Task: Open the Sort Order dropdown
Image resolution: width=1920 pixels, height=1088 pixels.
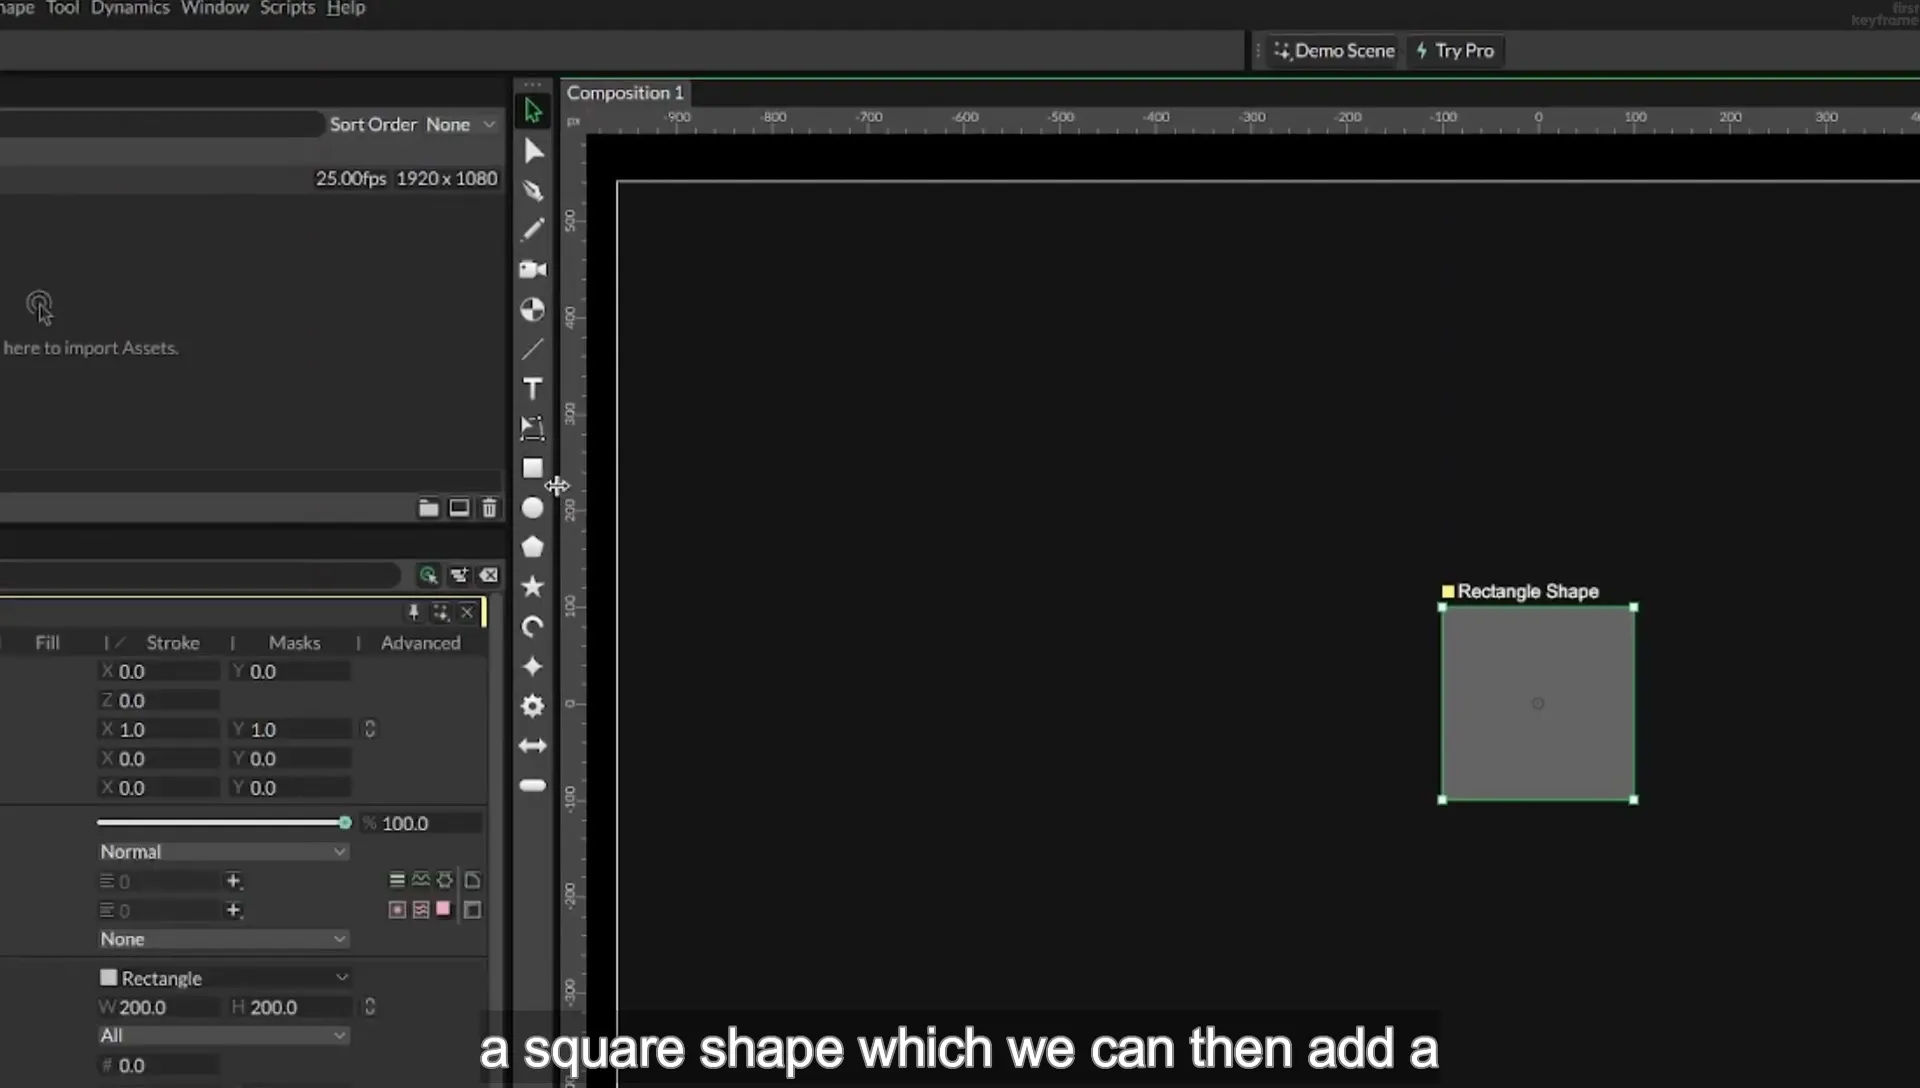Action: click(461, 124)
